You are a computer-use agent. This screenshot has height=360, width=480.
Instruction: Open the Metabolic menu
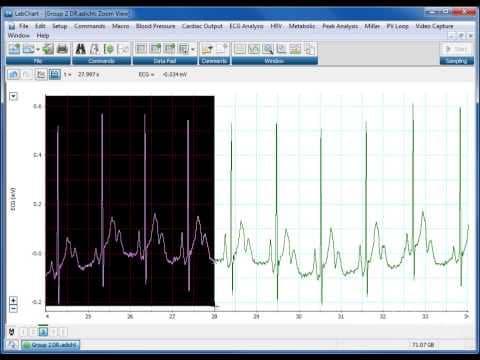302,26
